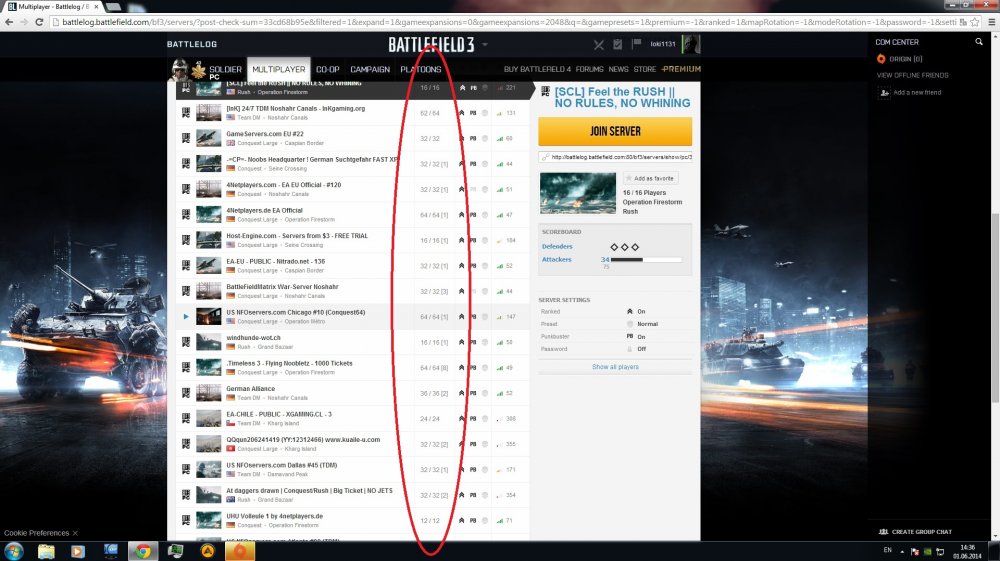Switch to the SOLDIER tab

tap(225, 69)
